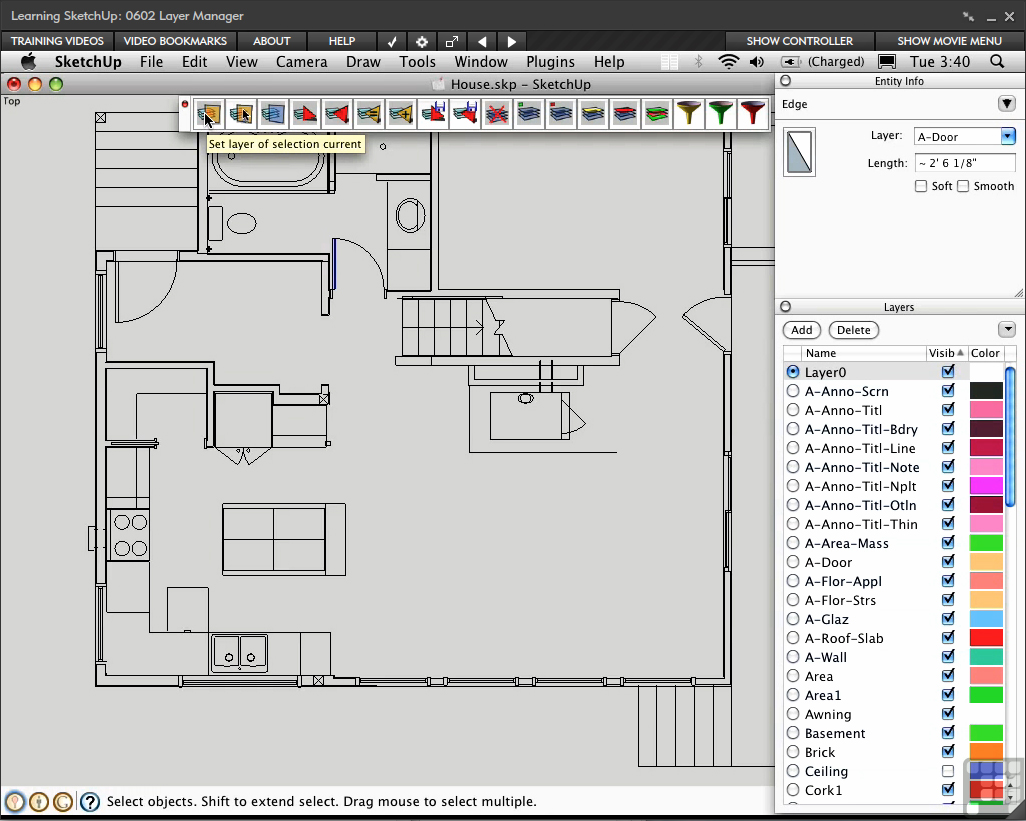Screen dimensions: 1026x821
Task: Click the second orange layer icon with cursor
Action: 241,114
